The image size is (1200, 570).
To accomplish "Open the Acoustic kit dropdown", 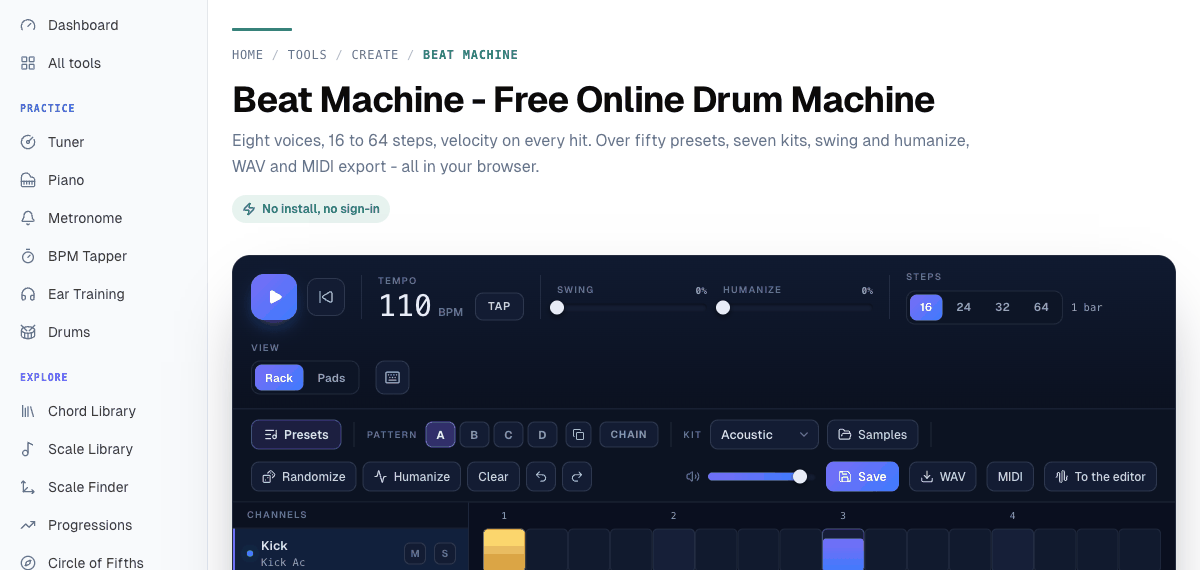I will coord(764,435).
